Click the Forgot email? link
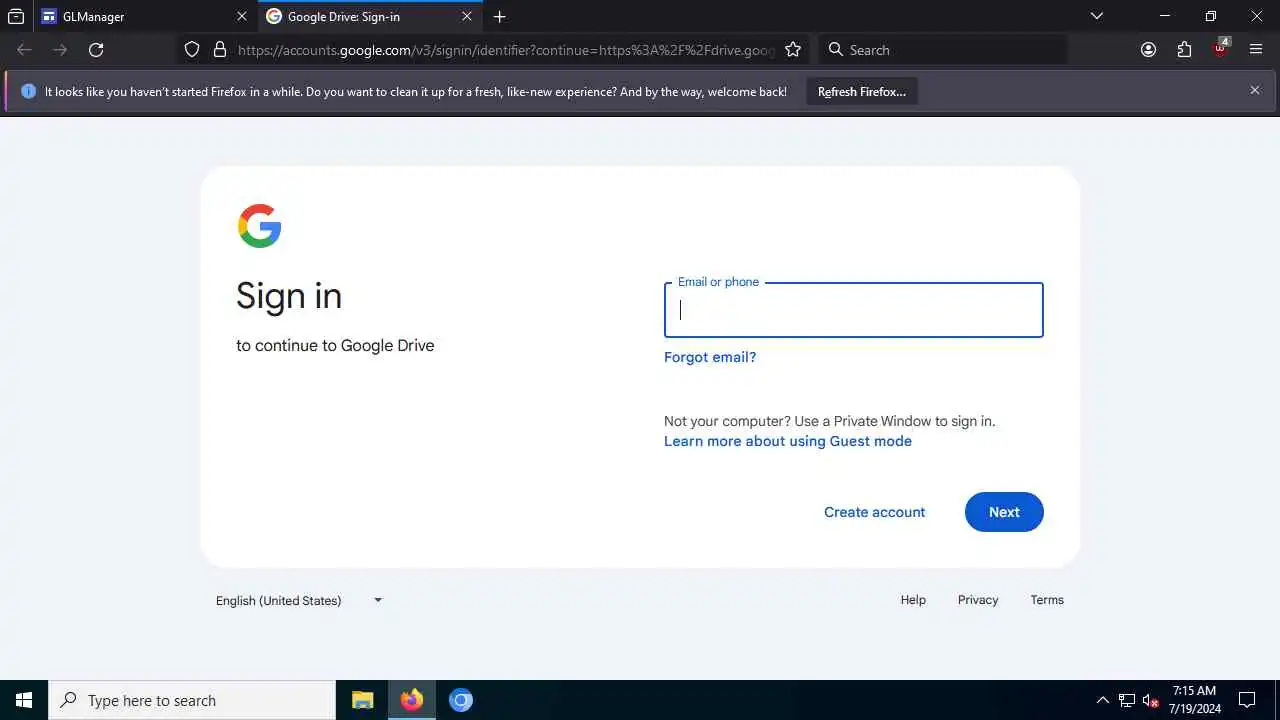The width and height of the screenshot is (1280, 720). pyautogui.click(x=710, y=357)
